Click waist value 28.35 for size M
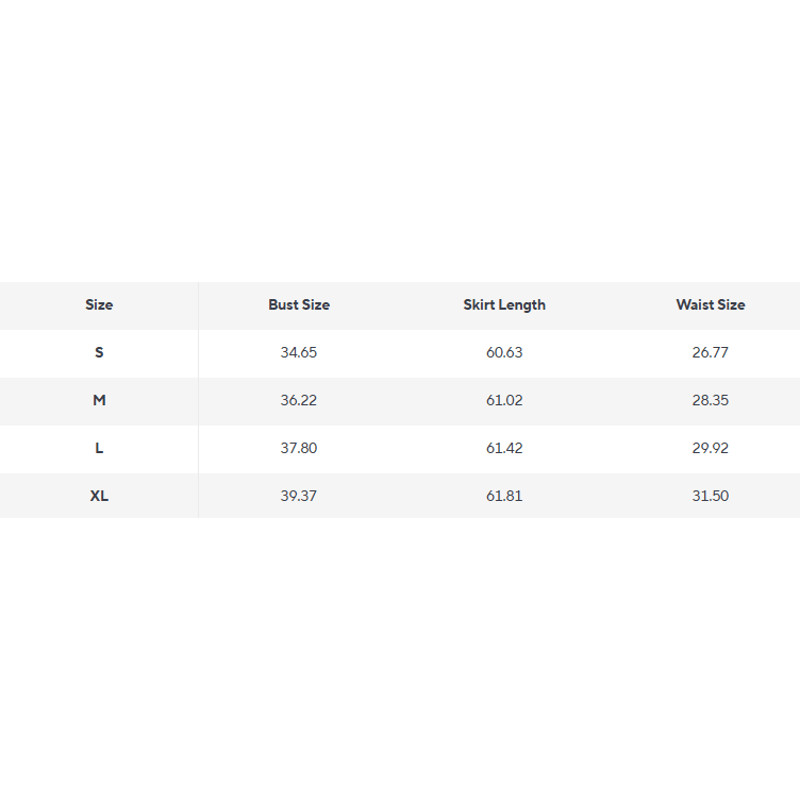The image size is (800, 800). tap(710, 400)
